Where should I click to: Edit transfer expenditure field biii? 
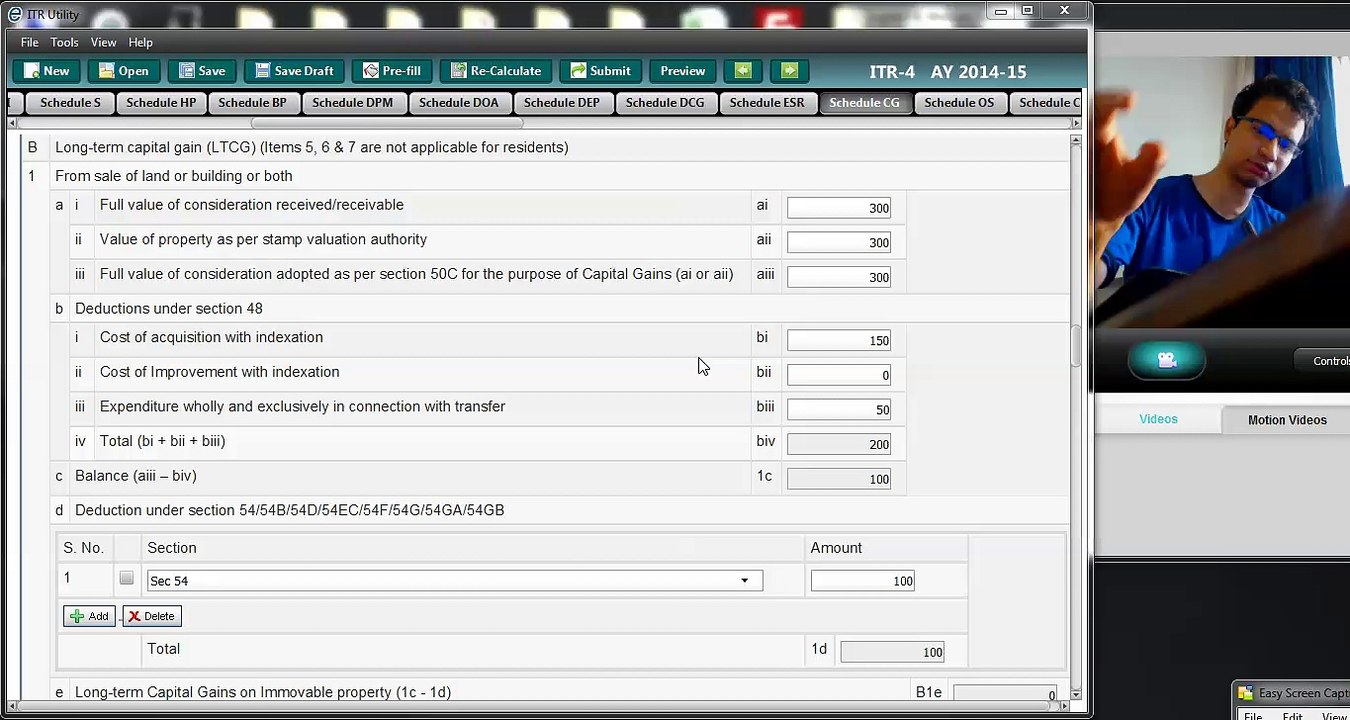click(x=839, y=409)
